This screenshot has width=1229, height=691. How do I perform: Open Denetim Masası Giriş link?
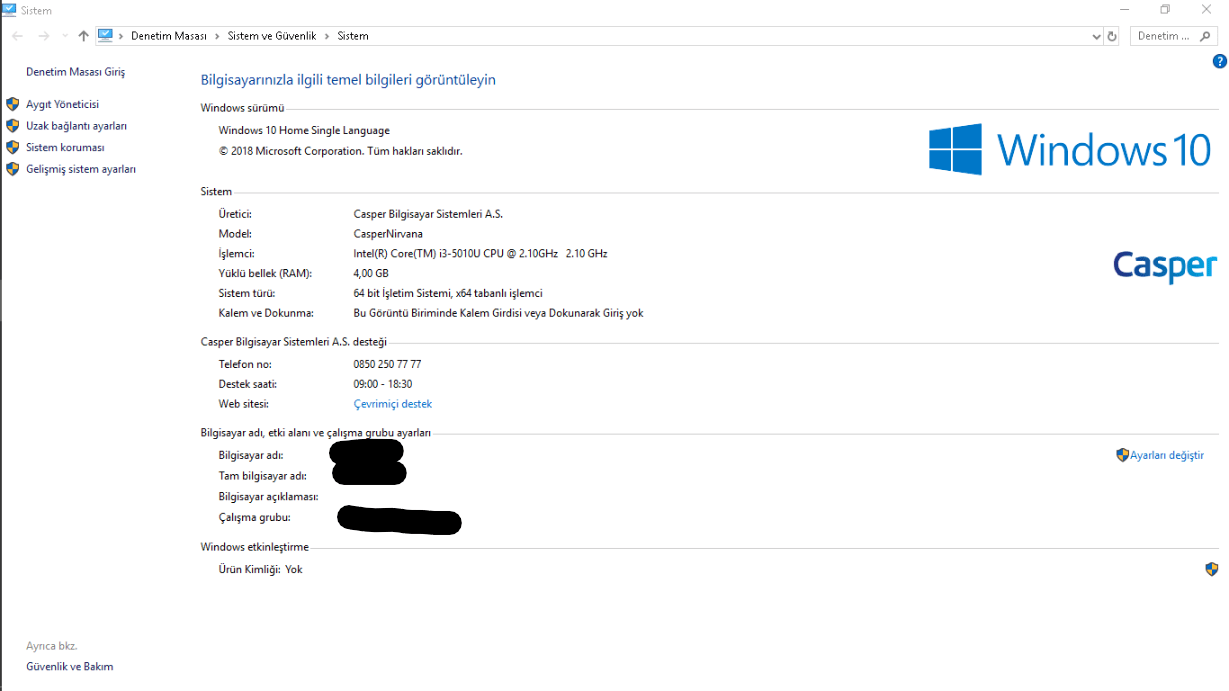(76, 72)
